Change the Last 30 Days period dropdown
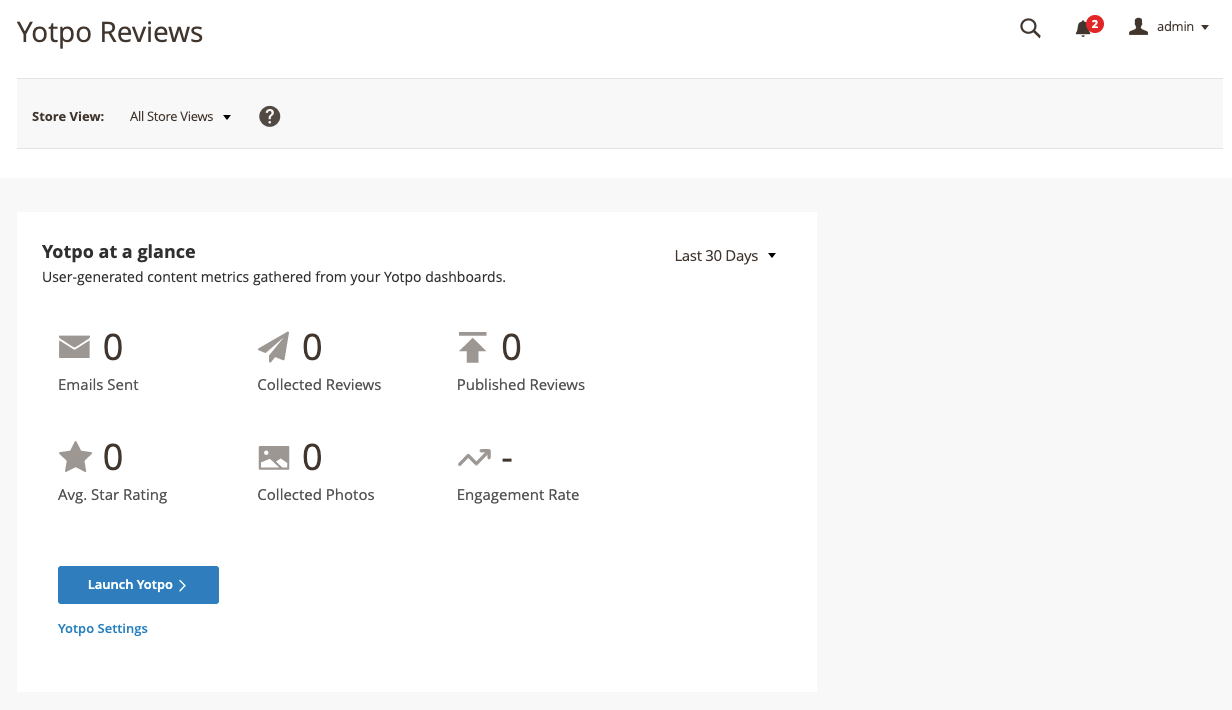 click(725, 256)
